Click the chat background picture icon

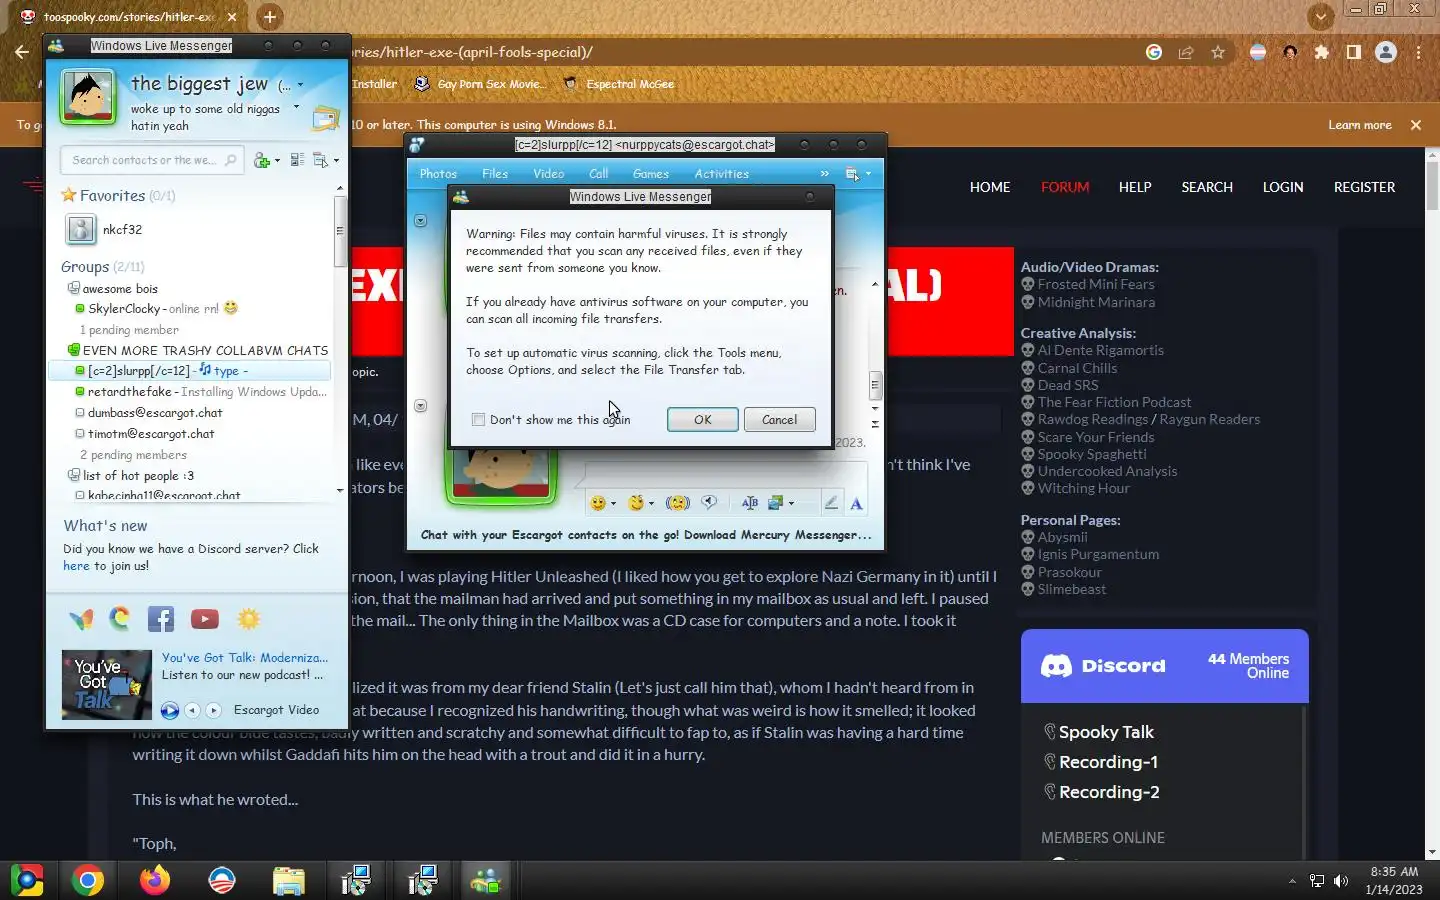coord(775,503)
